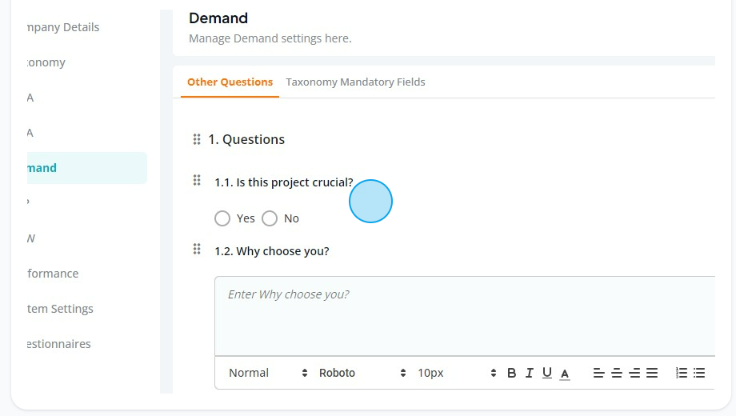
Task: Click the Why choose you text field
Action: click(x=465, y=316)
